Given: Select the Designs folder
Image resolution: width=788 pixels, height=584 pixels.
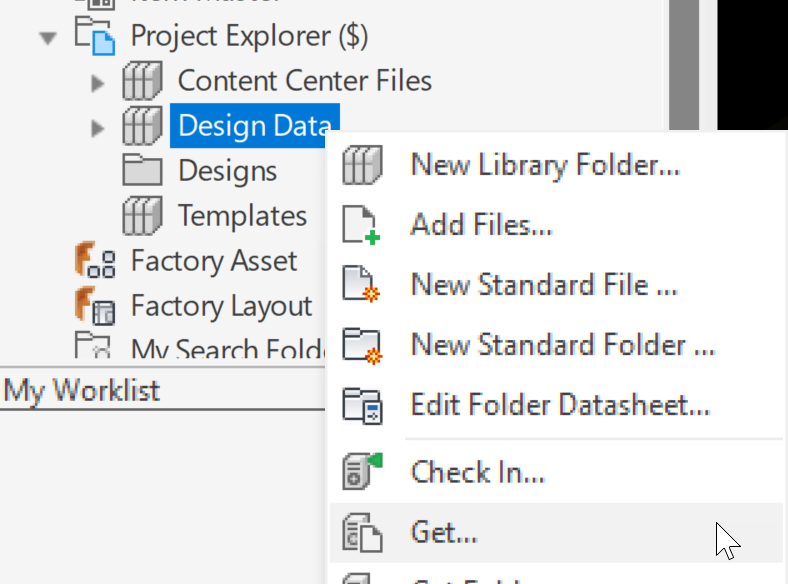Looking at the screenshot, I should tap(227, 171).
